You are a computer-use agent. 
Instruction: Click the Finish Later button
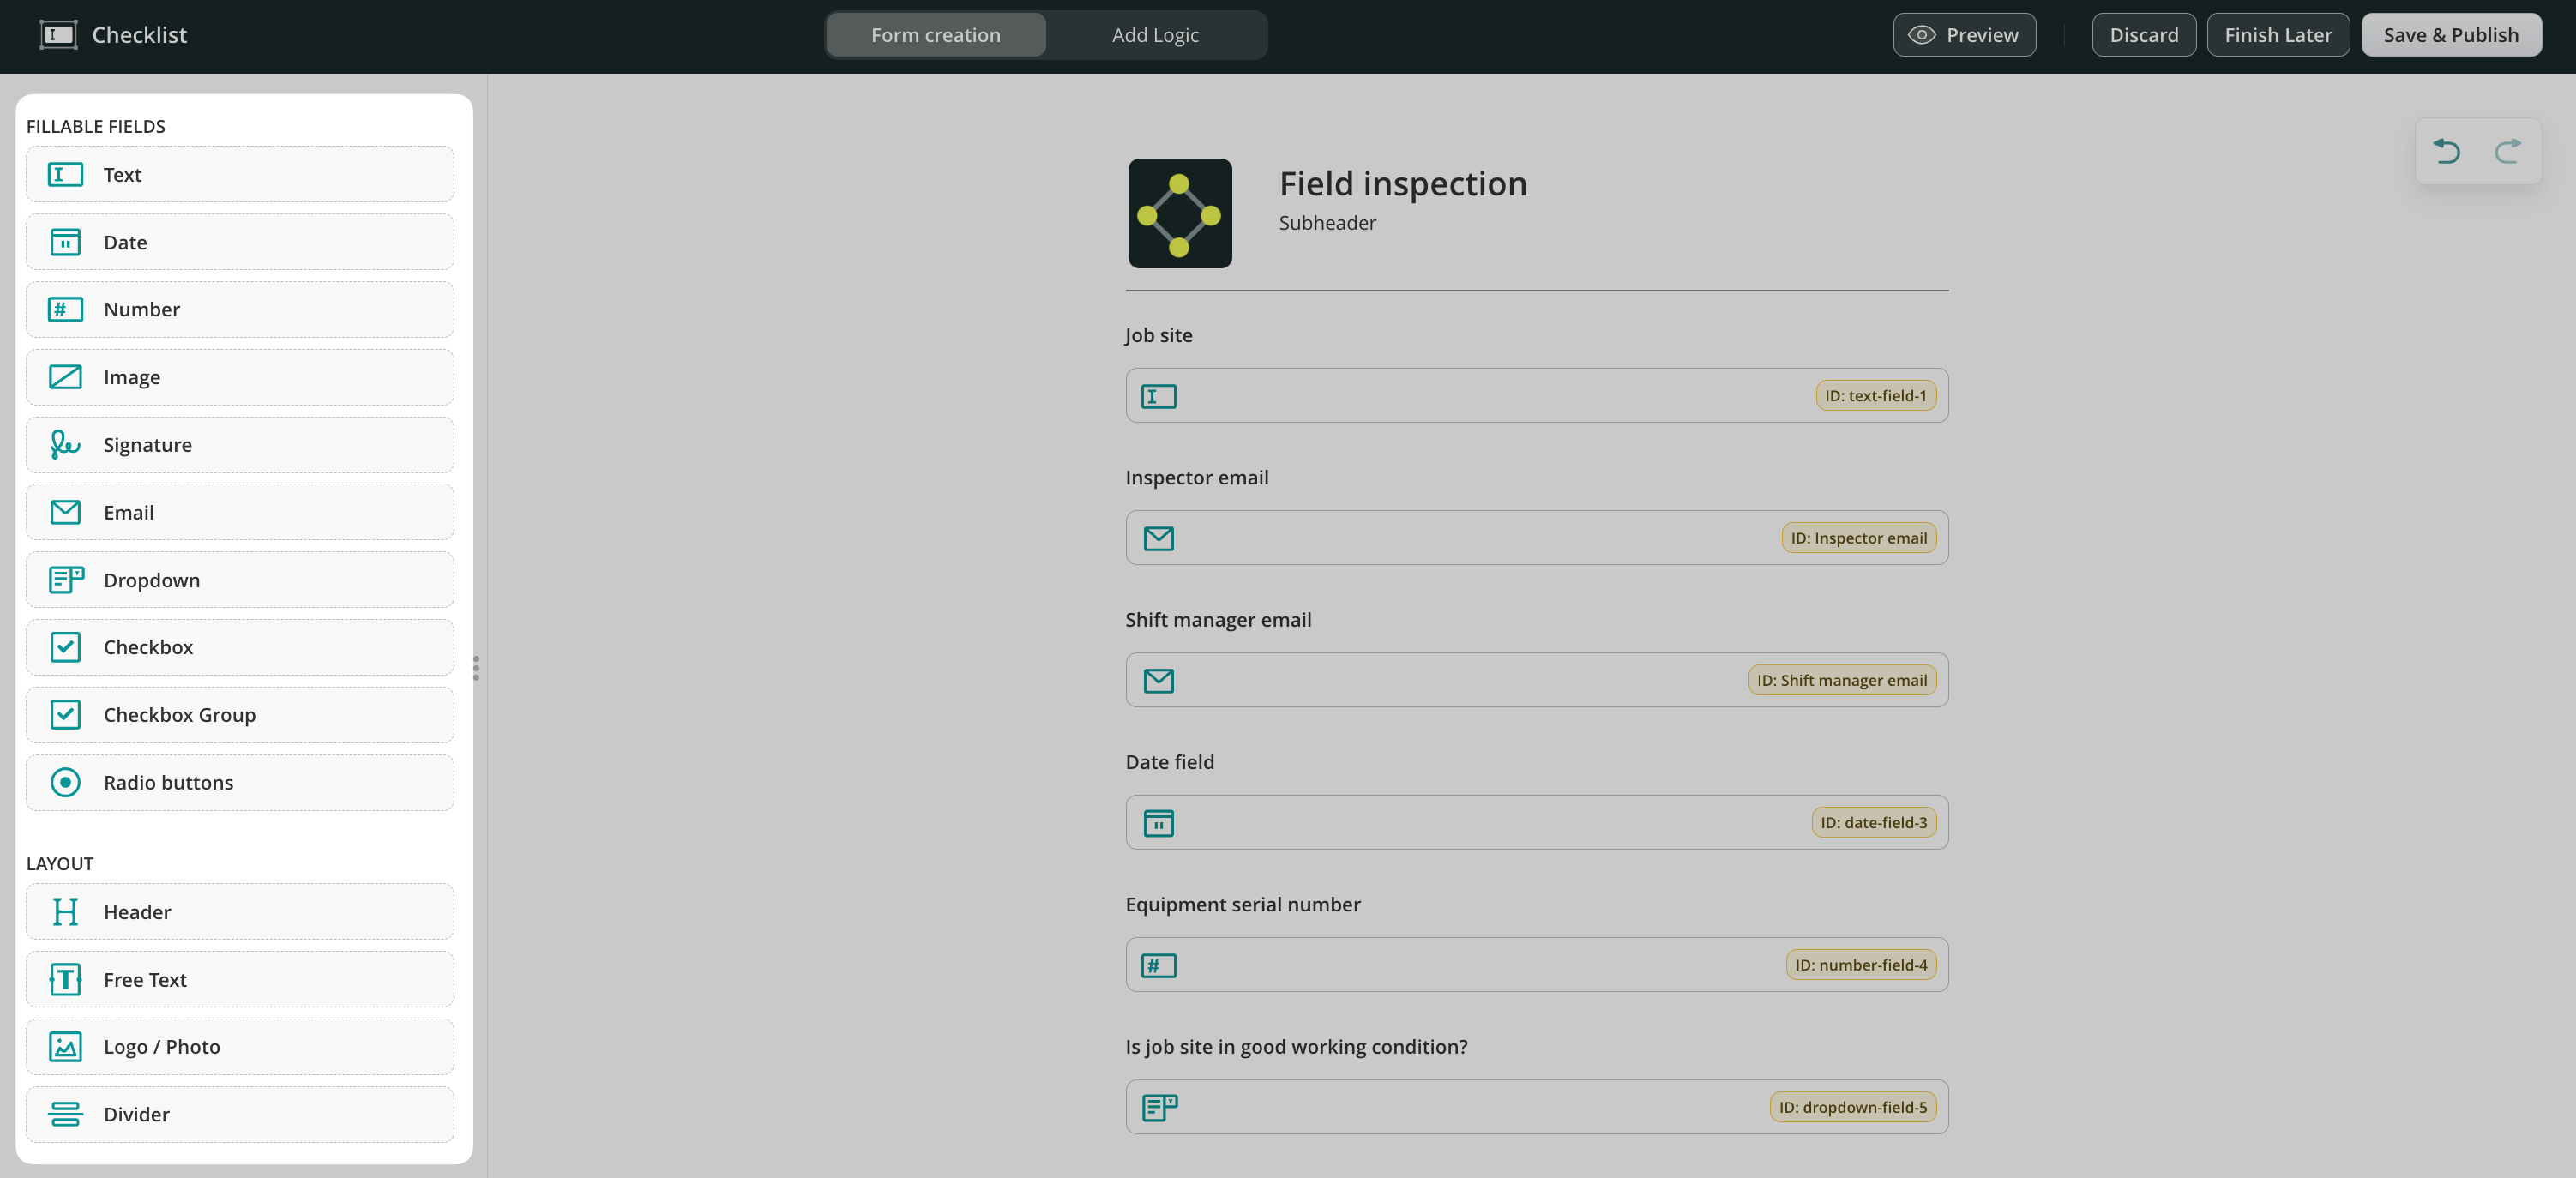2278,35
